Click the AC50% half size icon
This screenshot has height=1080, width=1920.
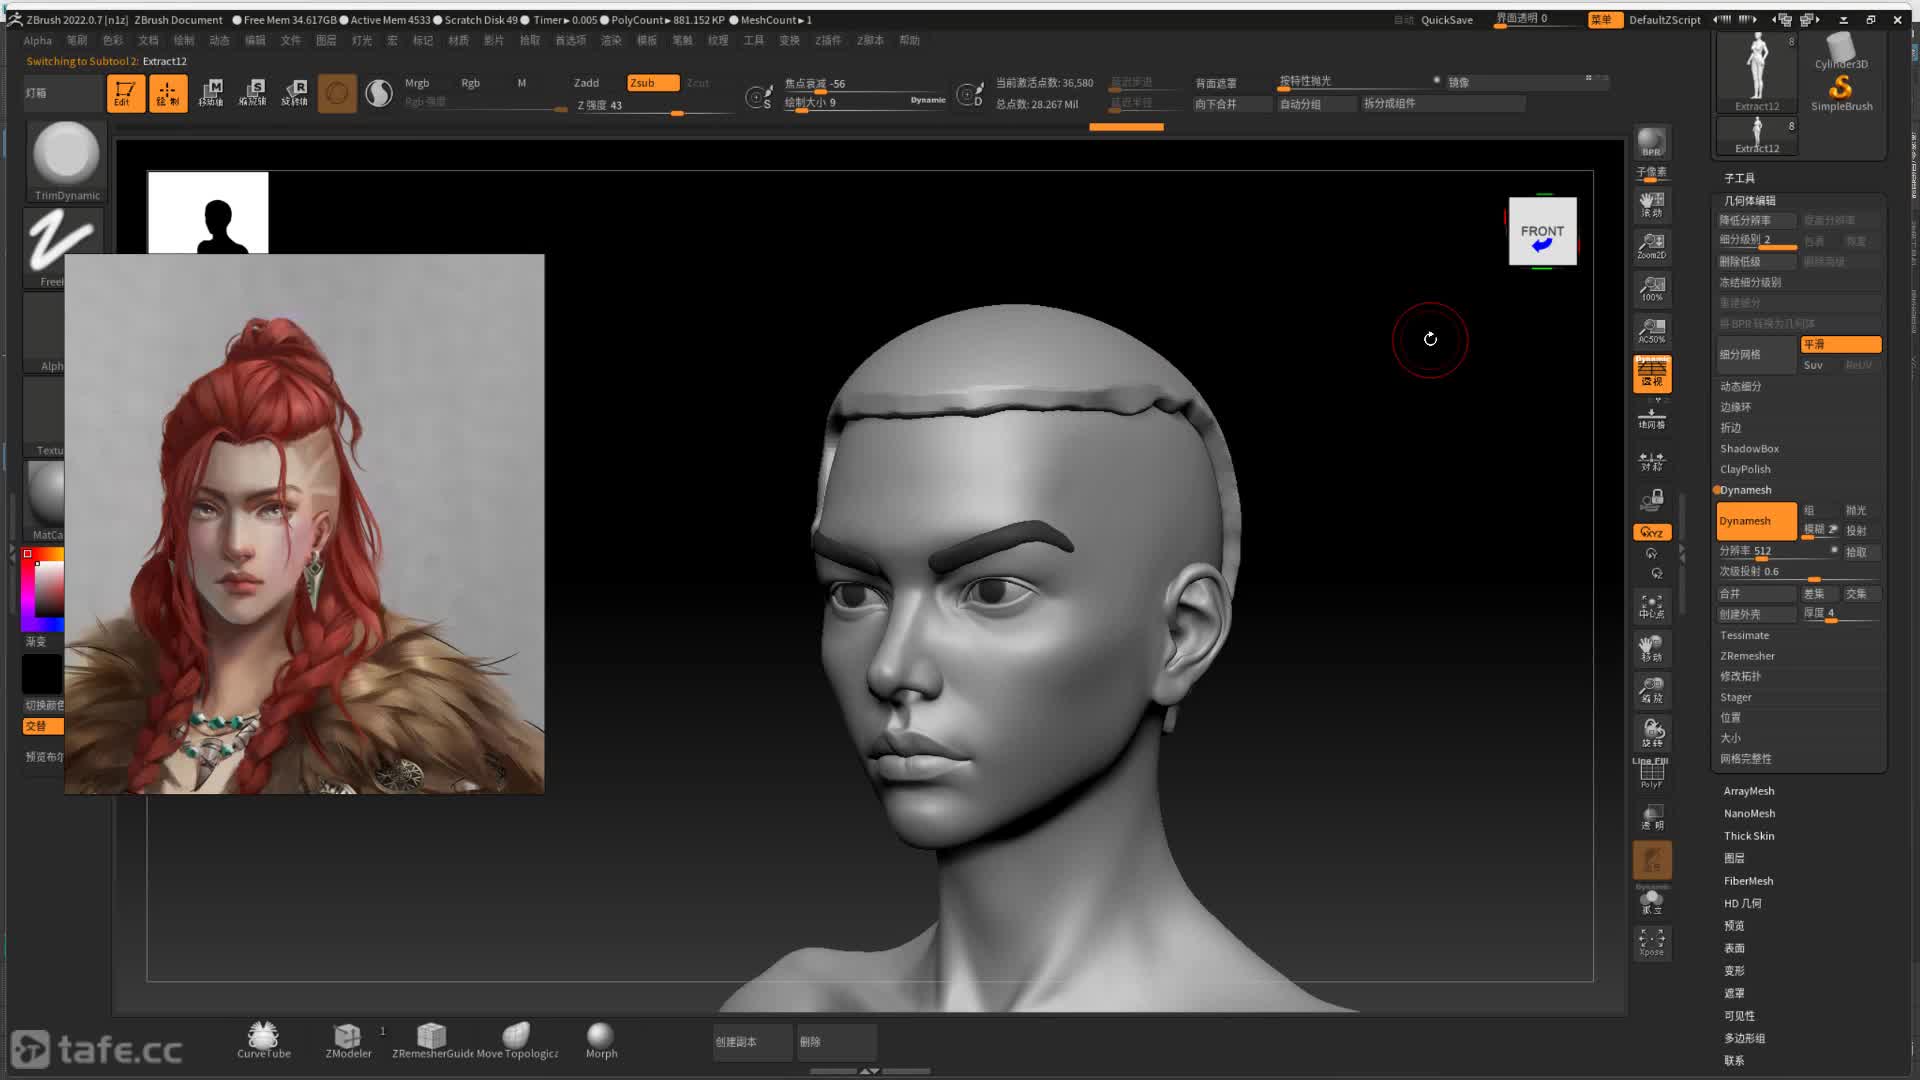pos(1651,331)
